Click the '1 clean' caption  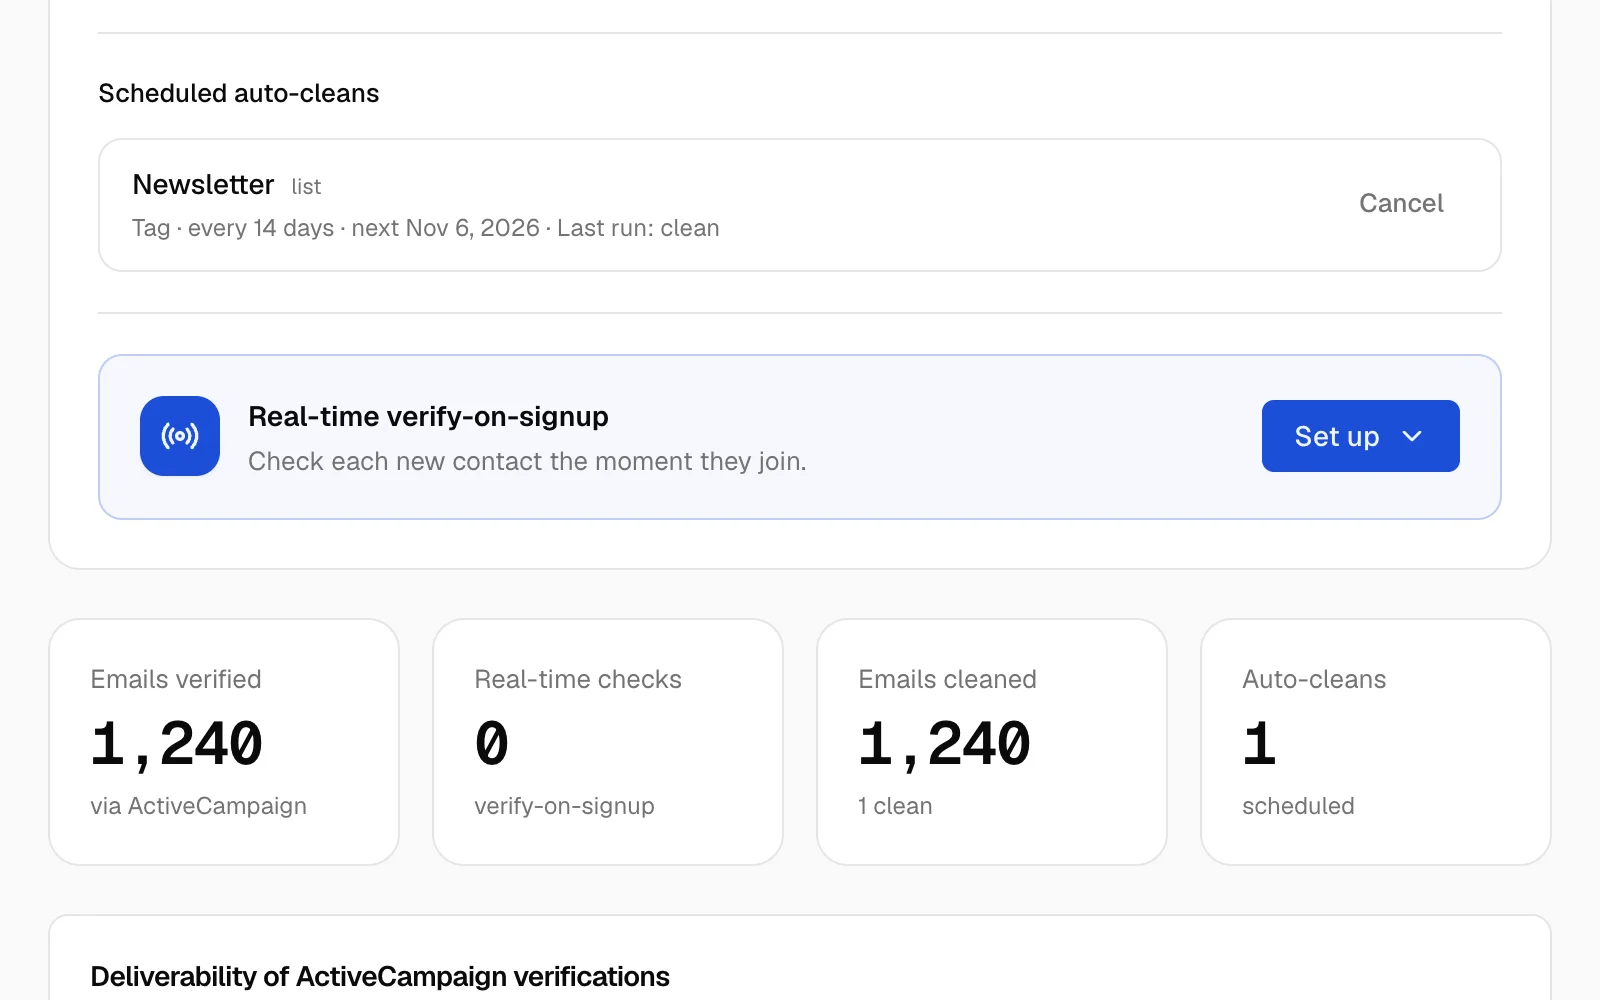(x=895, y=806)
